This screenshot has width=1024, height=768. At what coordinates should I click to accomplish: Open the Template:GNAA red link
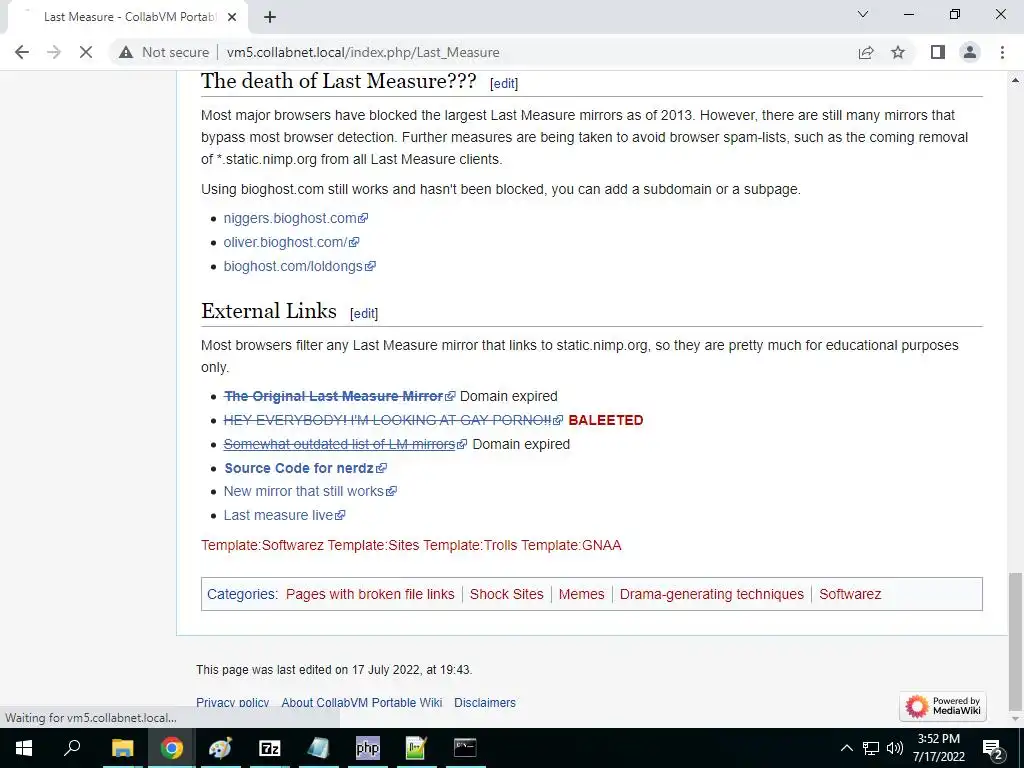571,545
